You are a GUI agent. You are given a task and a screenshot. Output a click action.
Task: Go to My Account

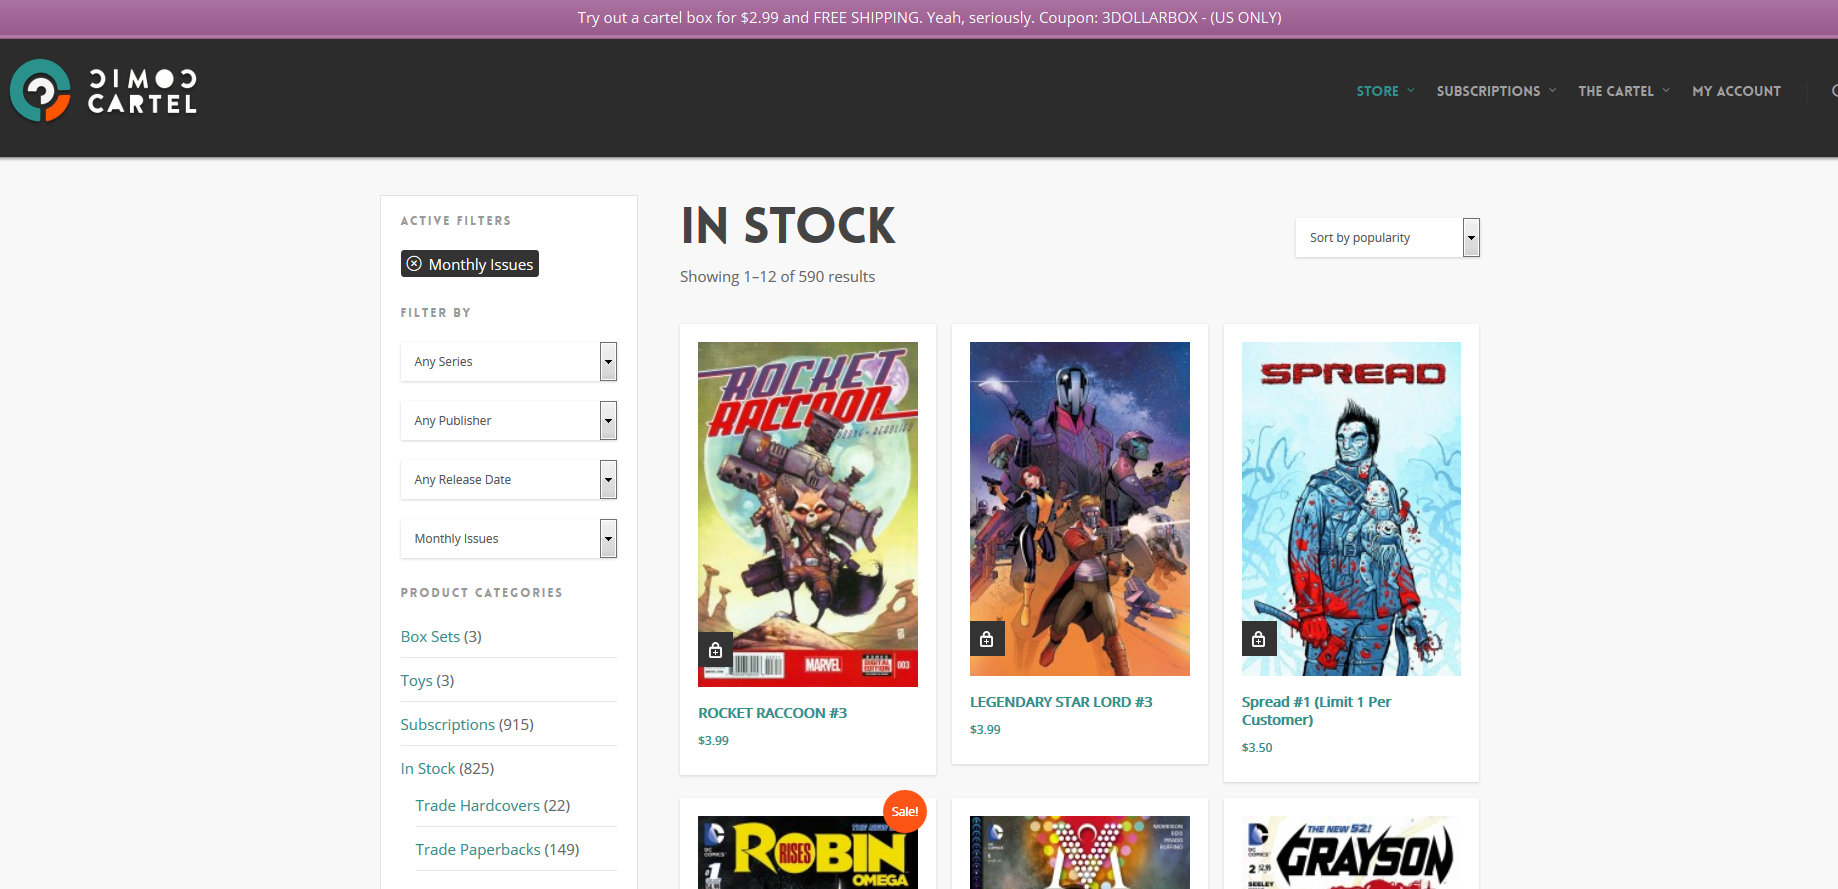coord(1736,91)
